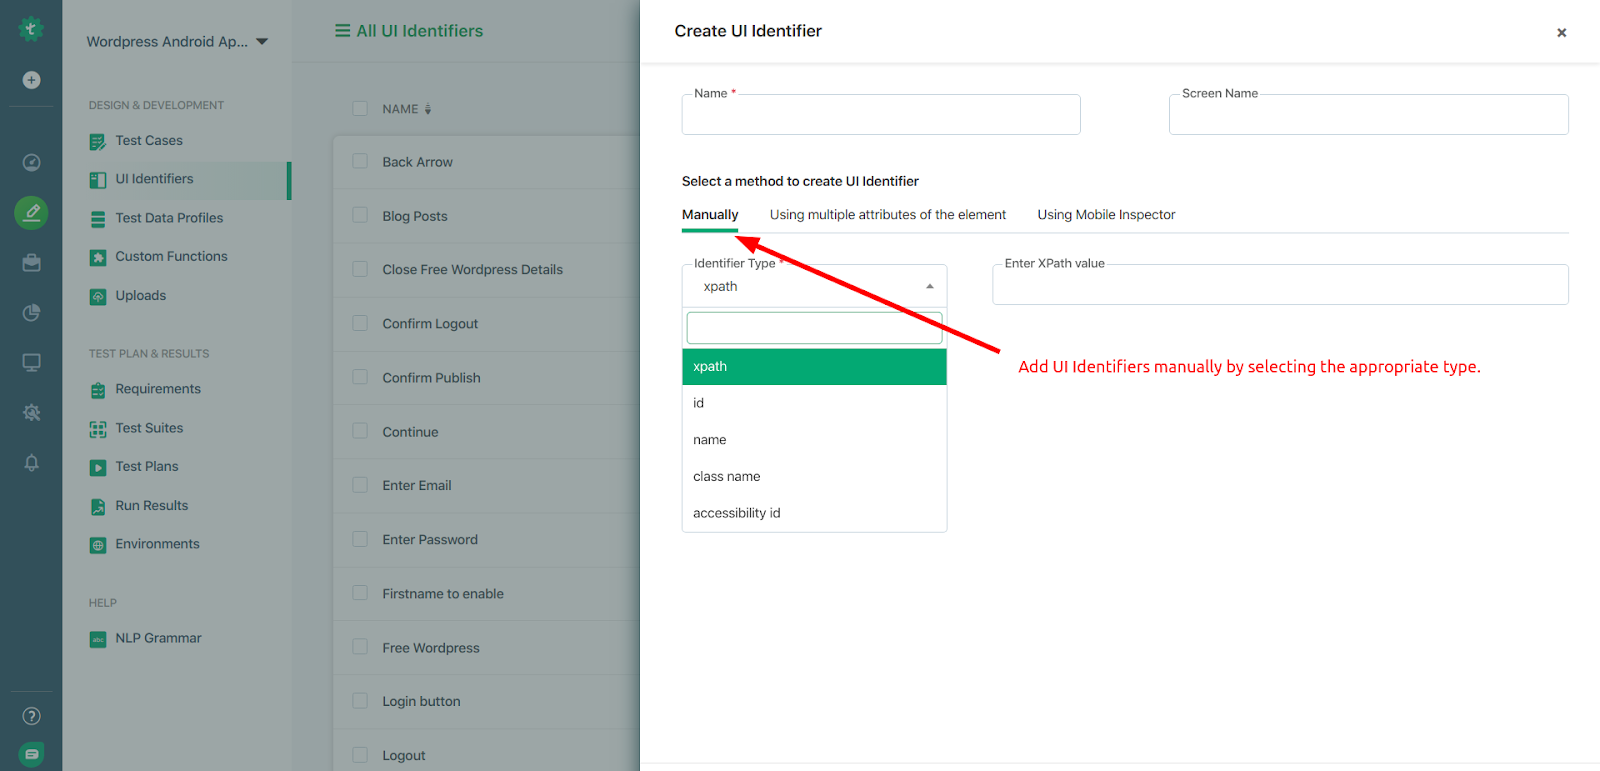Open the settings gear icon in rail
This screenshot has width=1600, height=771.
point(31,412)
